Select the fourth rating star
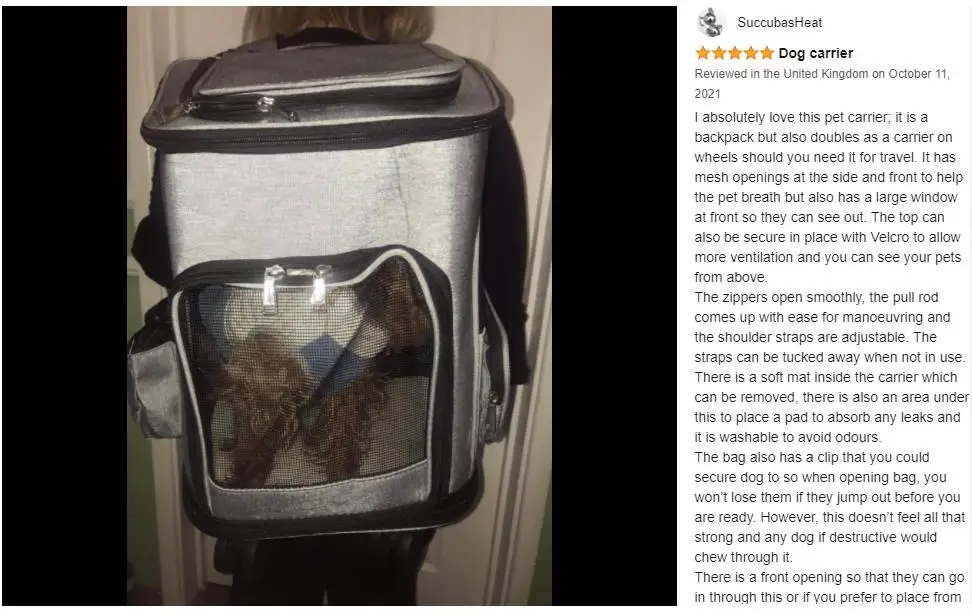This screenshot has width=972, height=616. [x=751, y=53]
